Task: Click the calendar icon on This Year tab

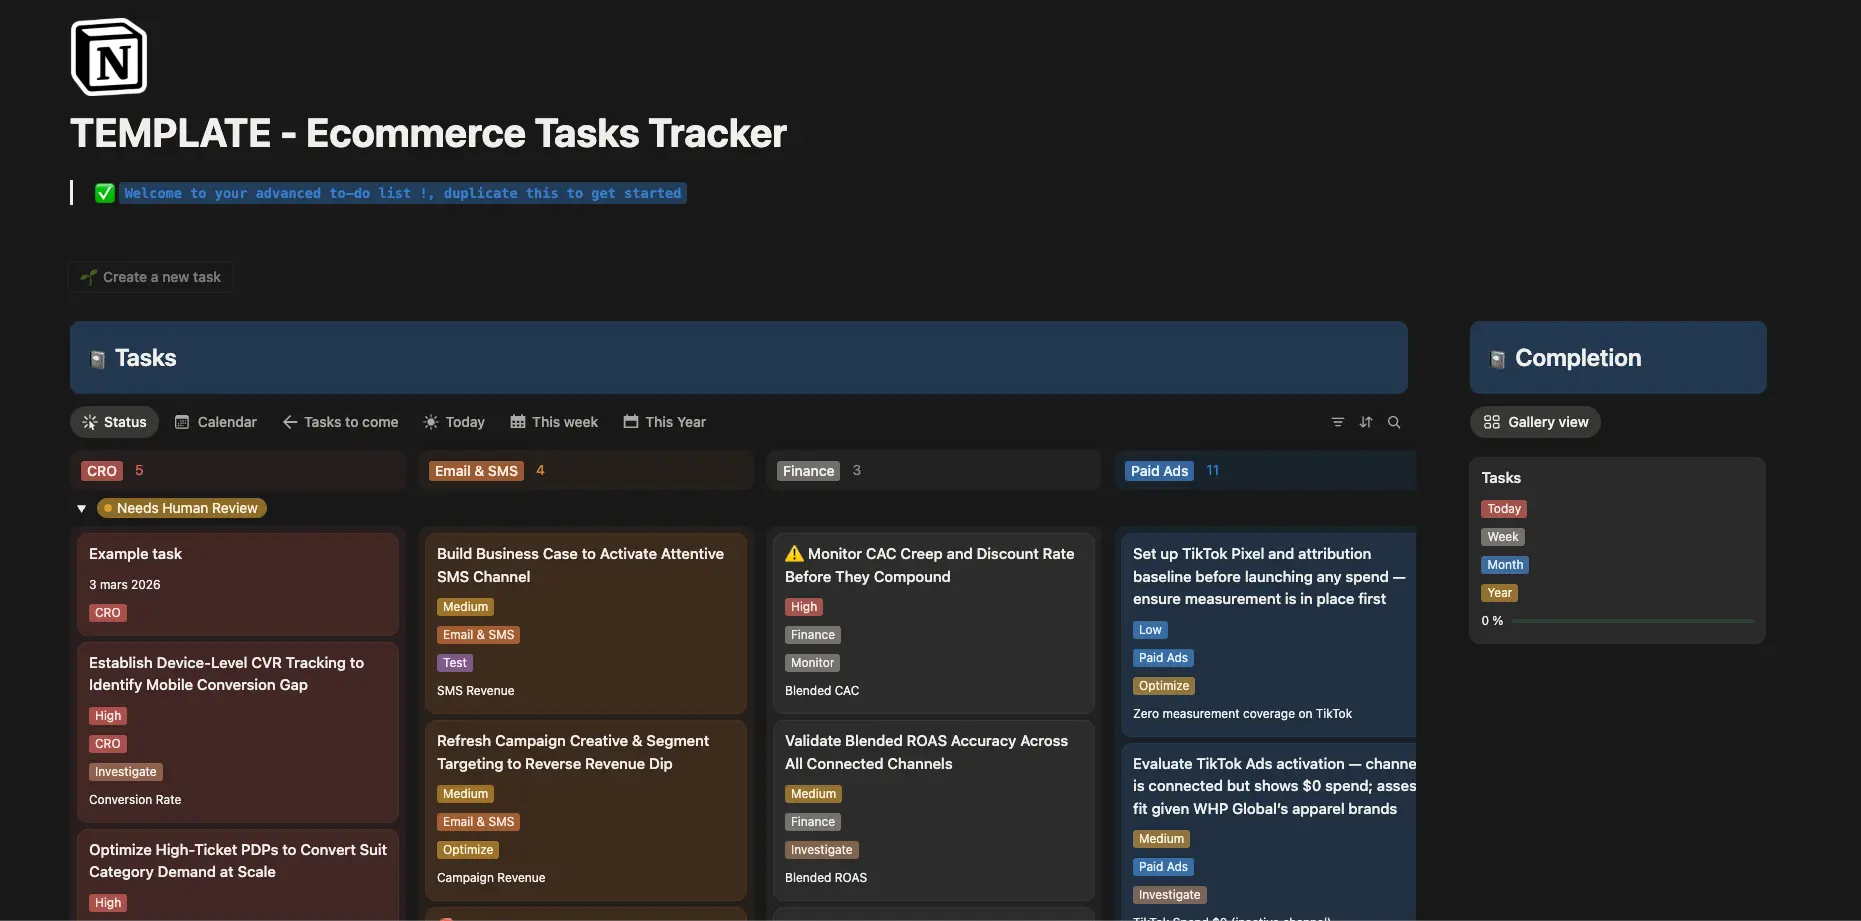Action: 631,422
